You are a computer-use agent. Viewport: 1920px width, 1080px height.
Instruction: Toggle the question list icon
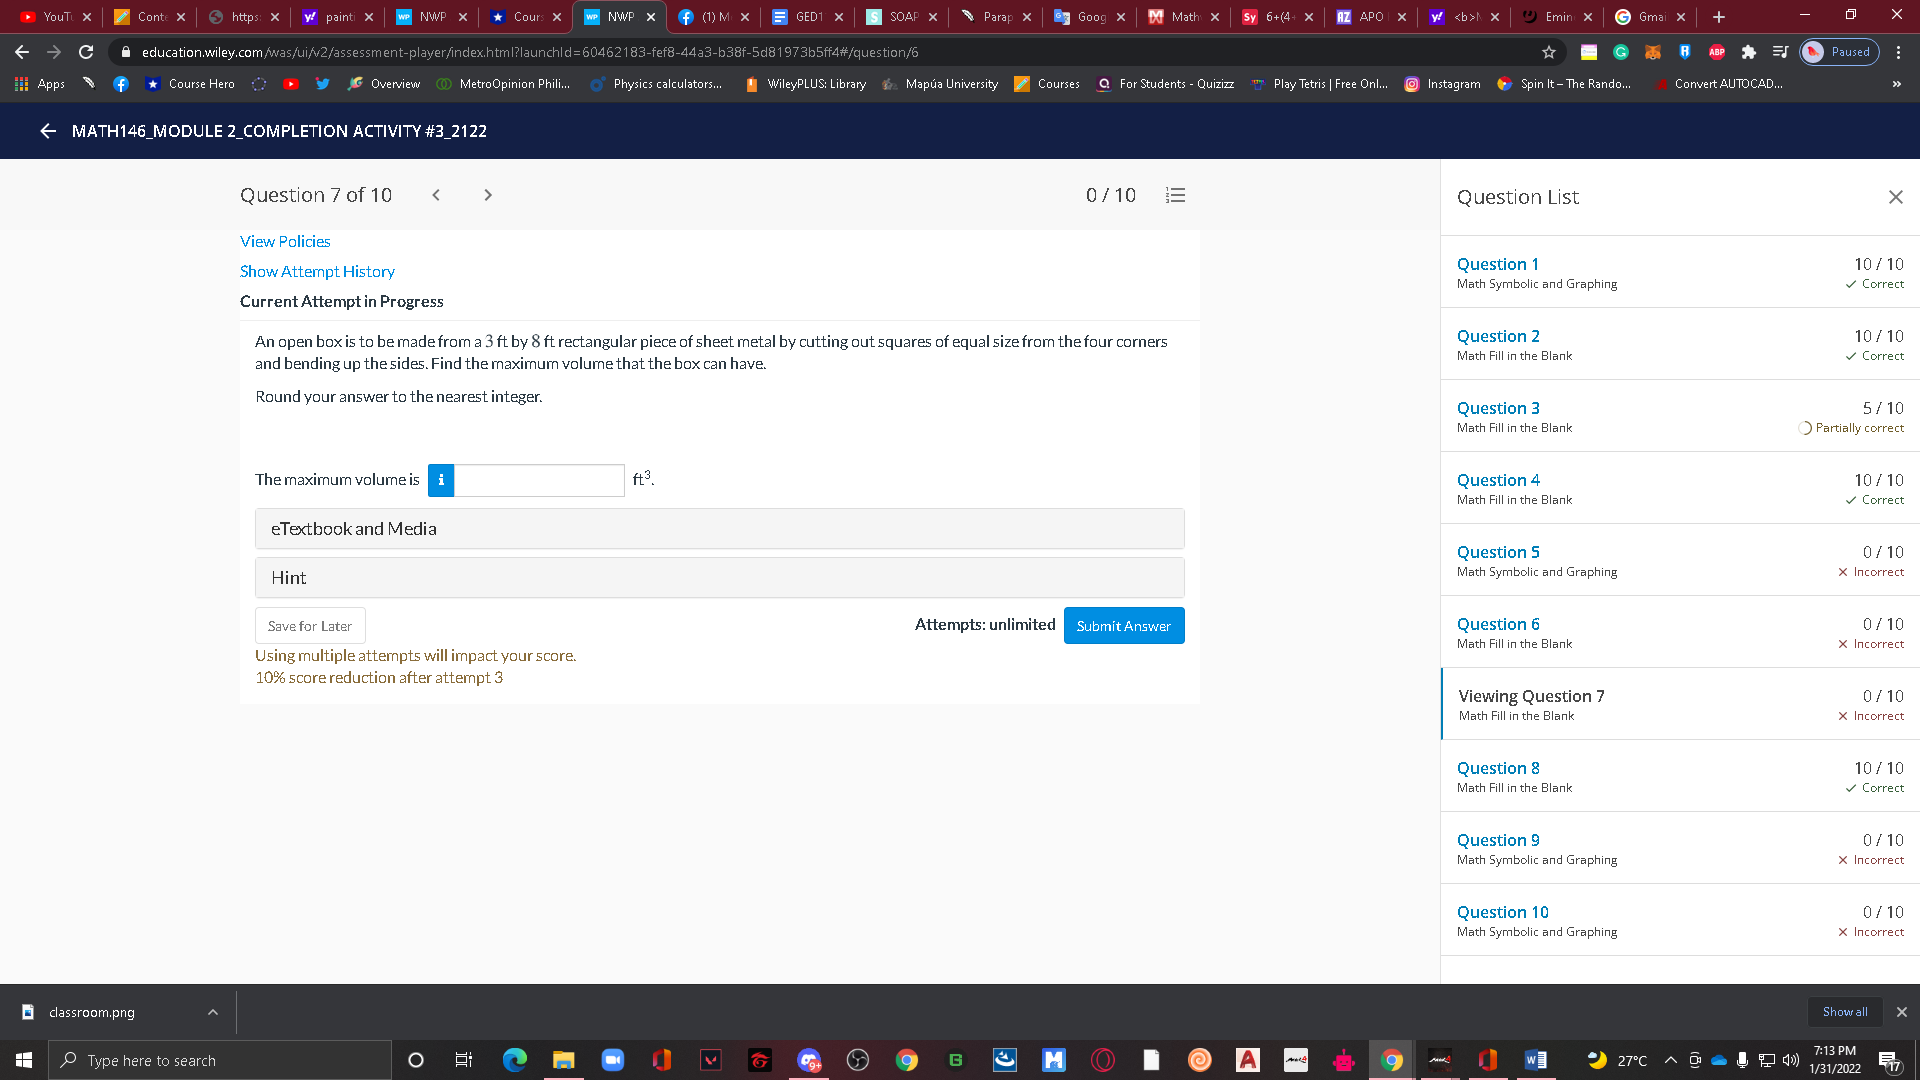click(x=1175, y=195)
